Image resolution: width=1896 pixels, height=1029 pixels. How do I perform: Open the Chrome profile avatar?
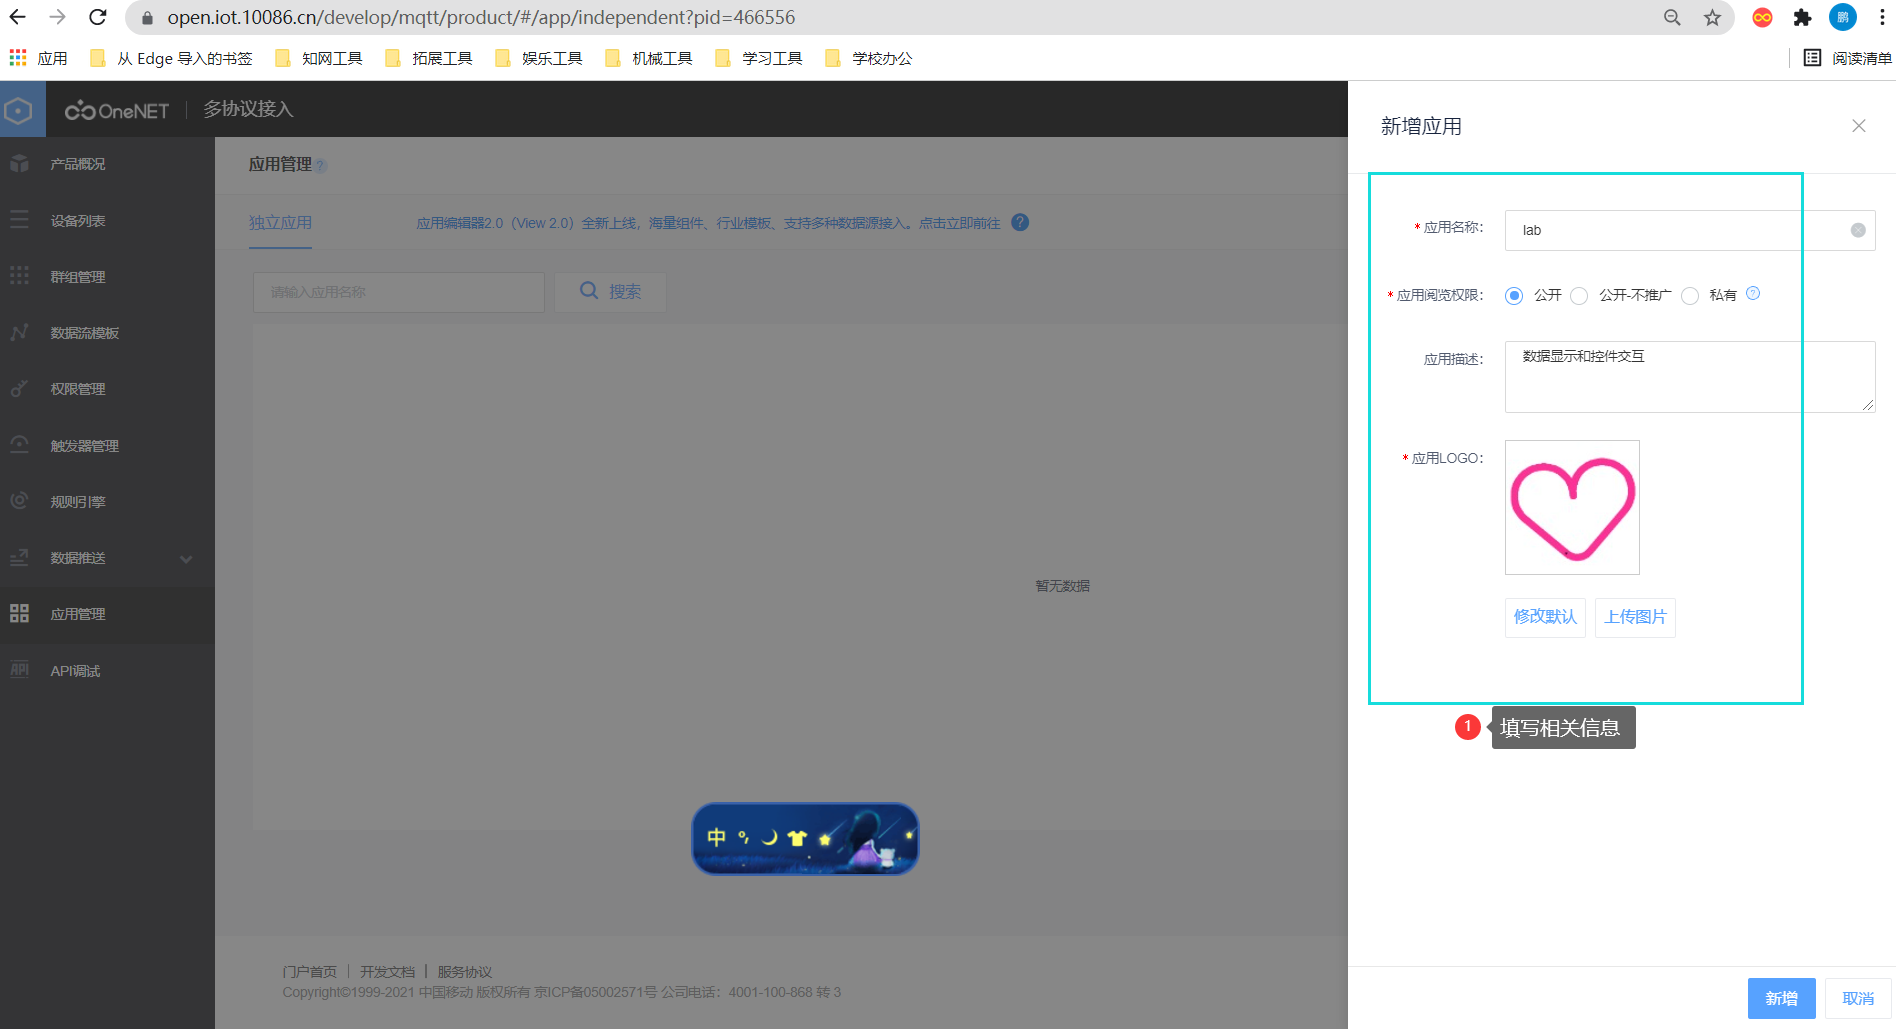1842,17
